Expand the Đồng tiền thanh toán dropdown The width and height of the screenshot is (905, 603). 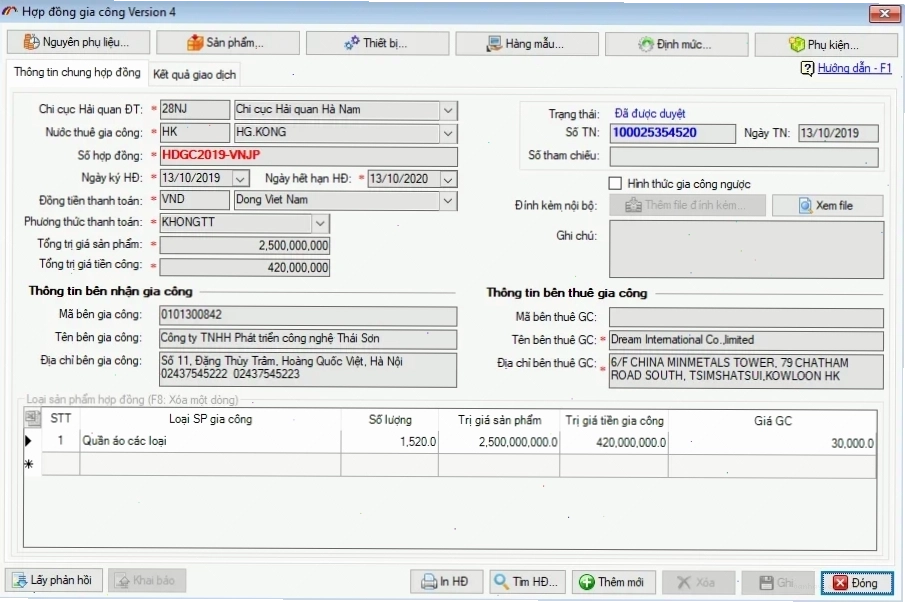[448, 201]
